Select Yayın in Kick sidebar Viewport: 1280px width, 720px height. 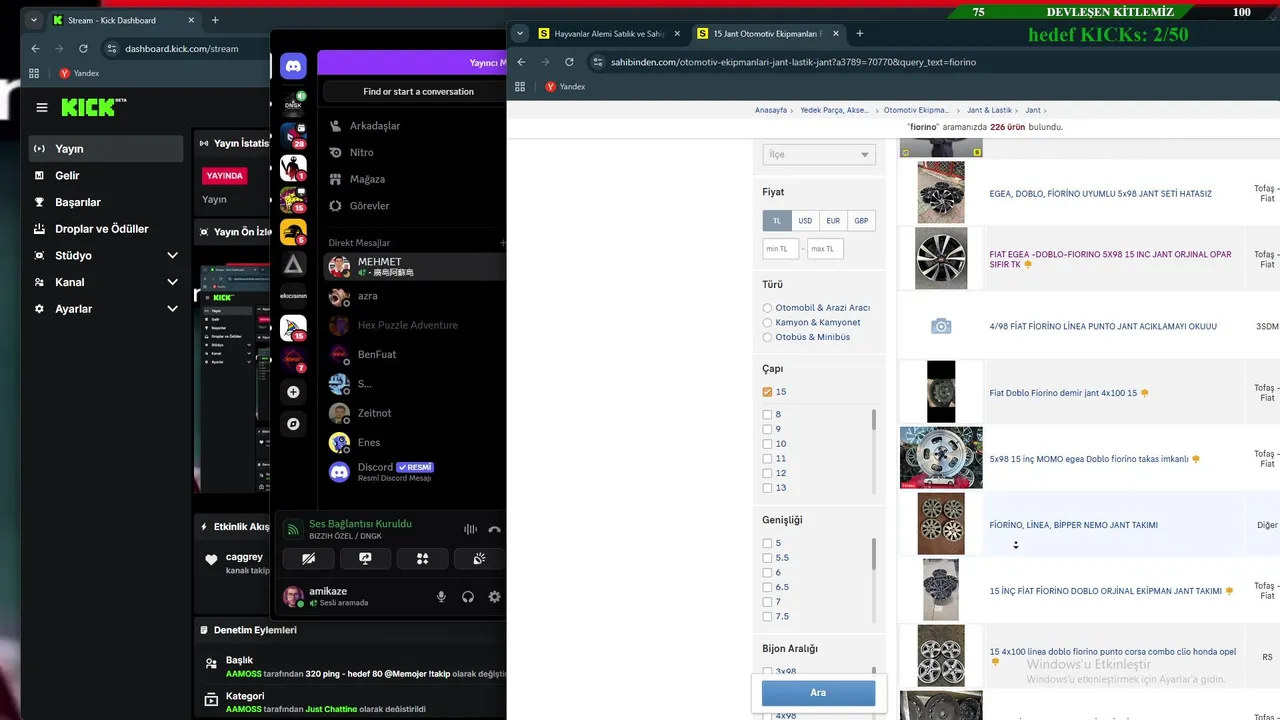click(x=105, y=149)
